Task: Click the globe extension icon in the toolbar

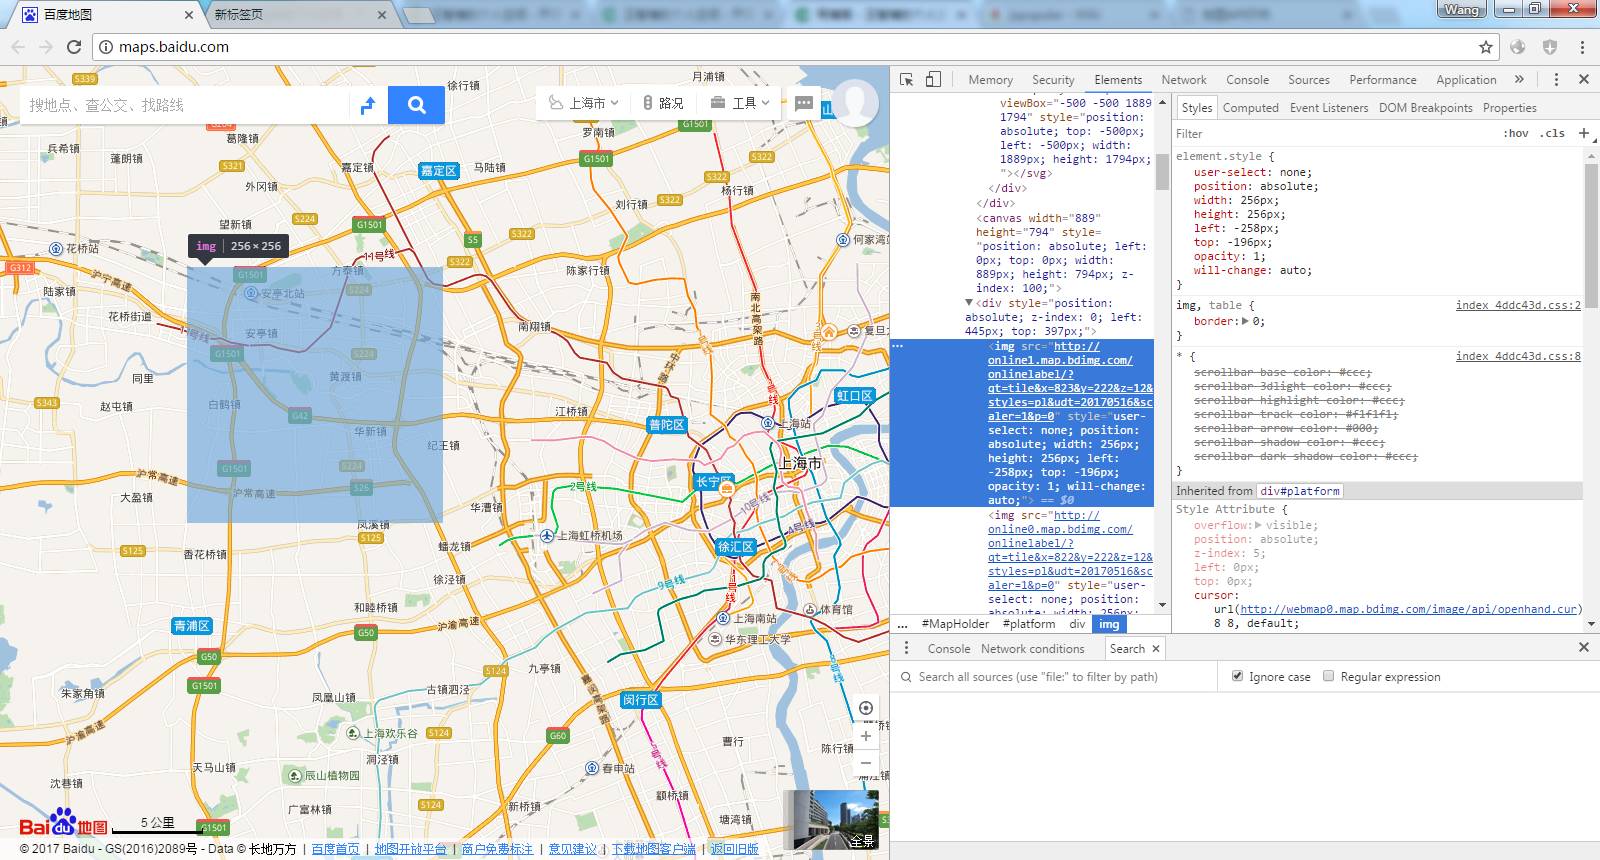Action: [x=1518, y=47]
